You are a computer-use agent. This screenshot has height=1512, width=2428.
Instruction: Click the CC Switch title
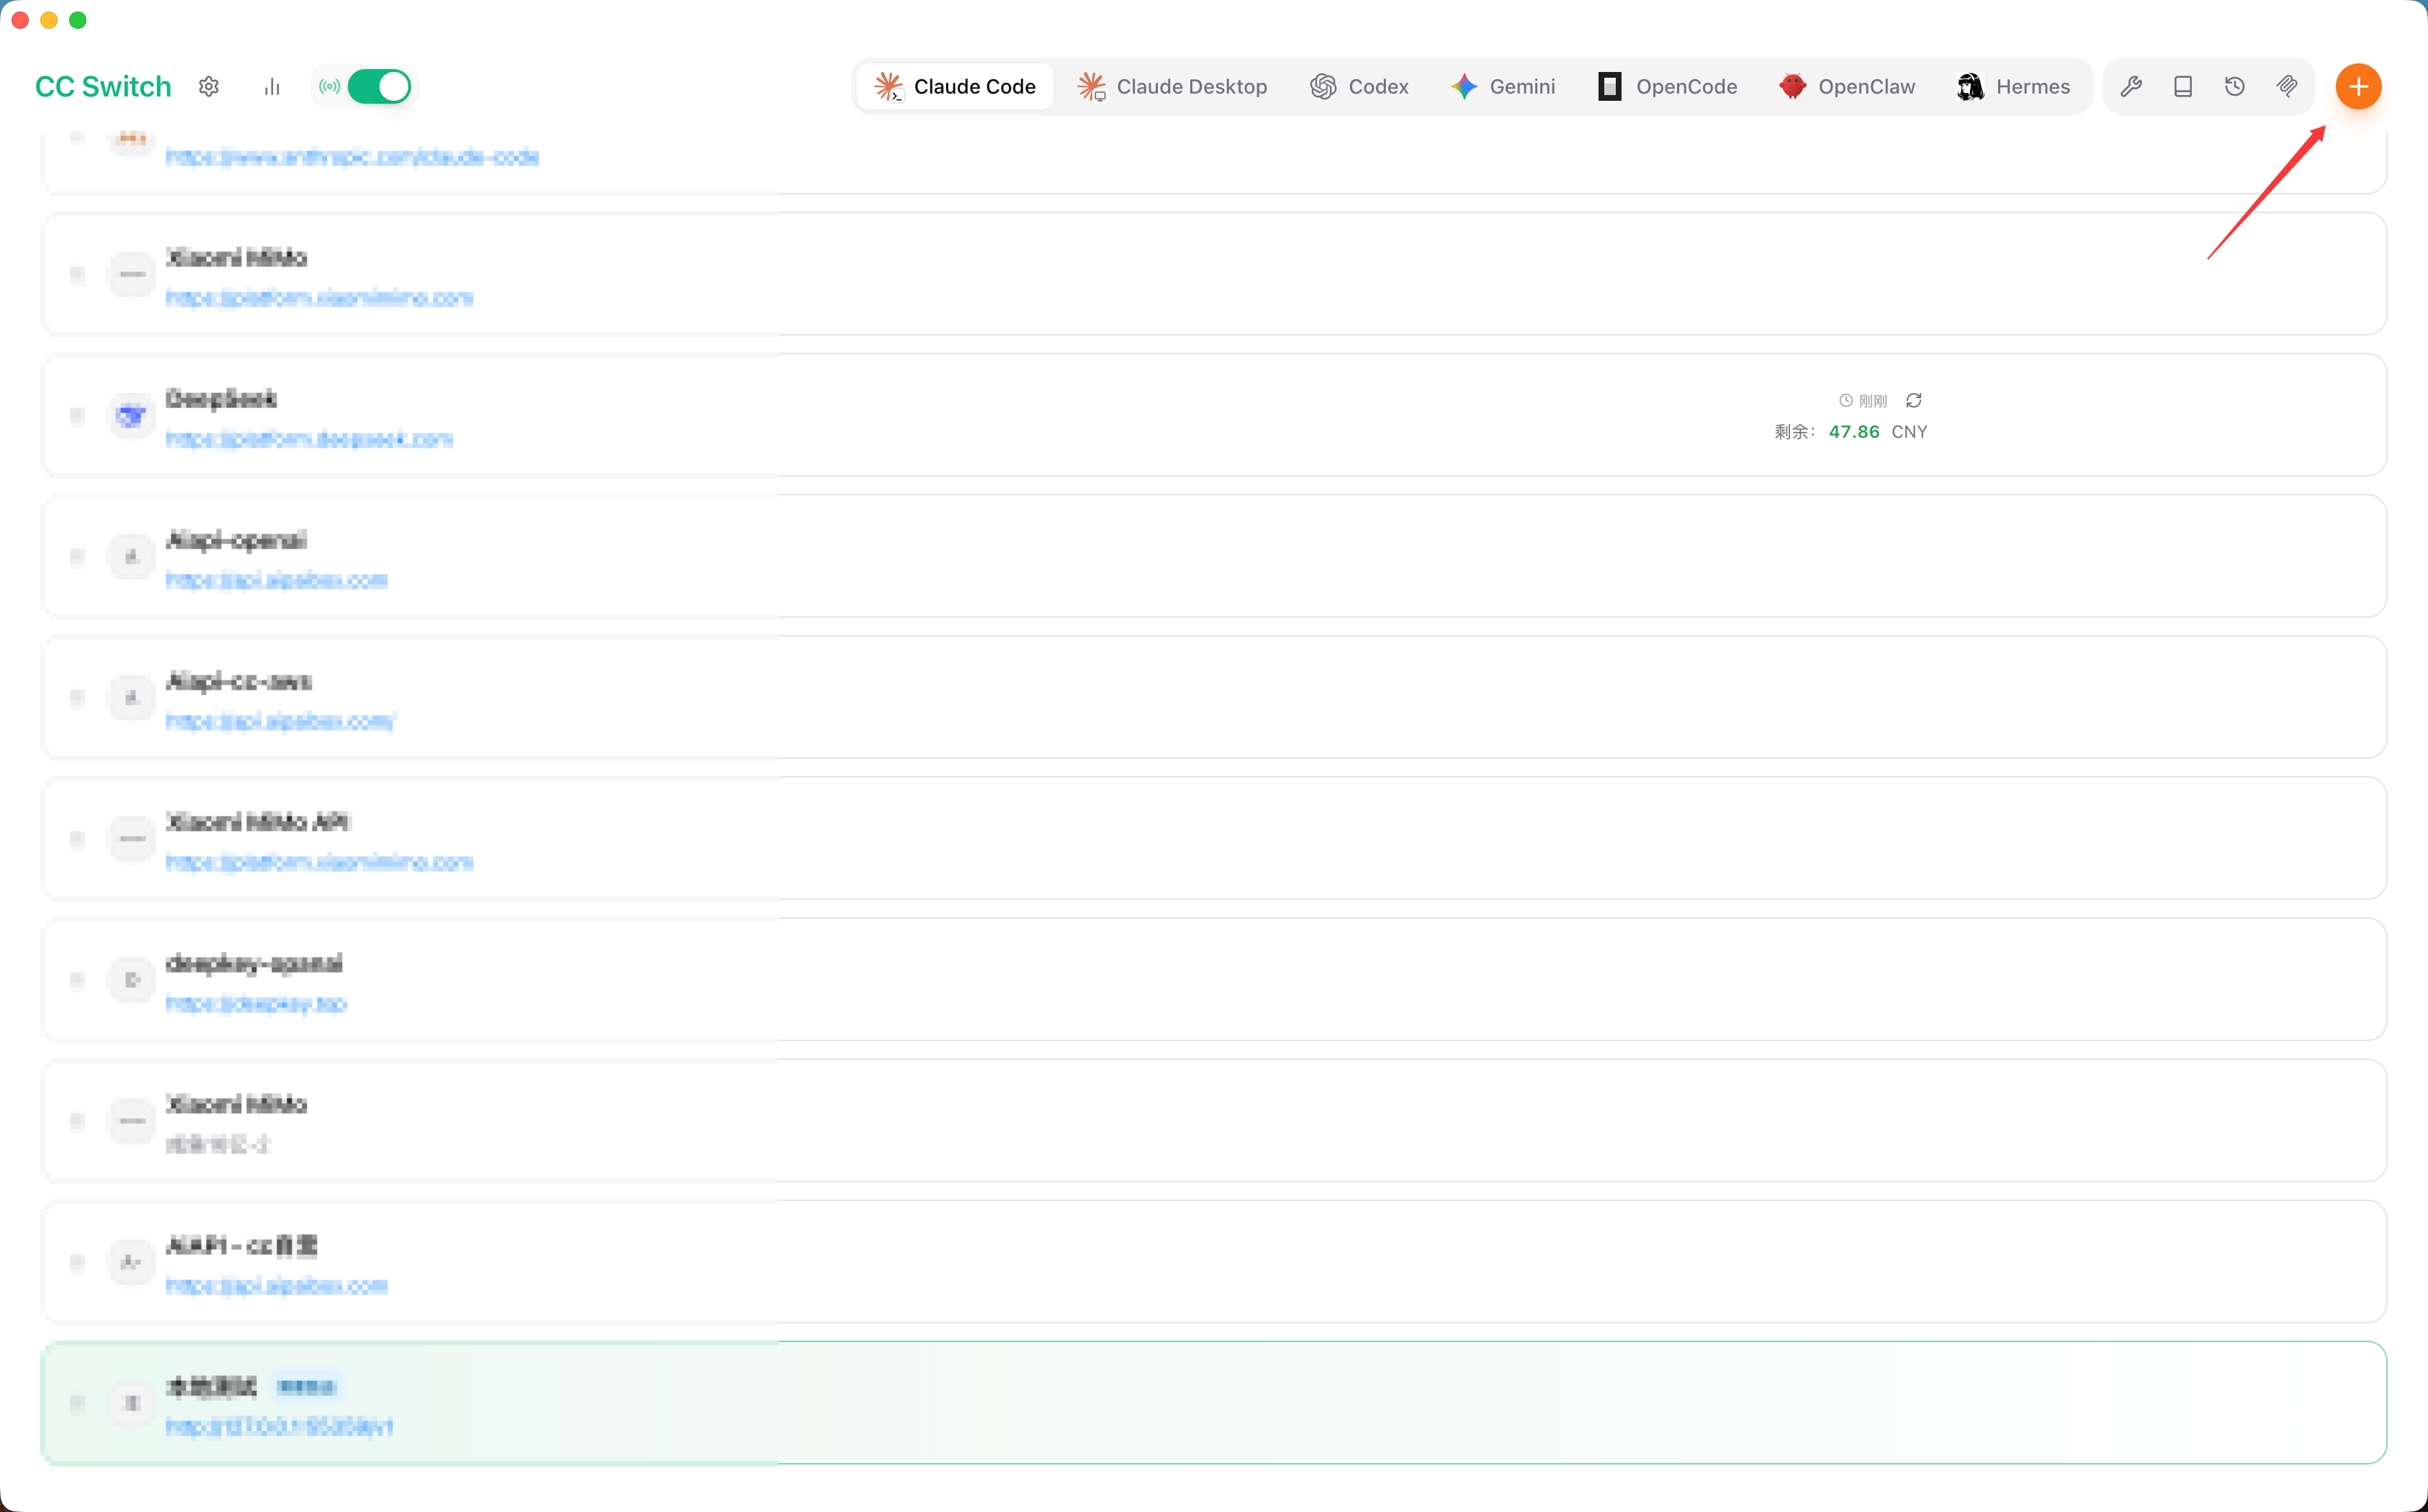(103, 87)
